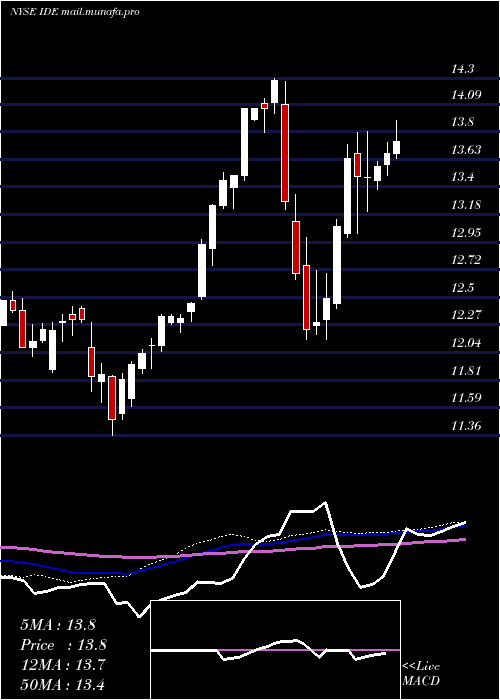500x700 pixels.
Task: Click the 5MA : 13.8 legend text
Action: (58, 625)
